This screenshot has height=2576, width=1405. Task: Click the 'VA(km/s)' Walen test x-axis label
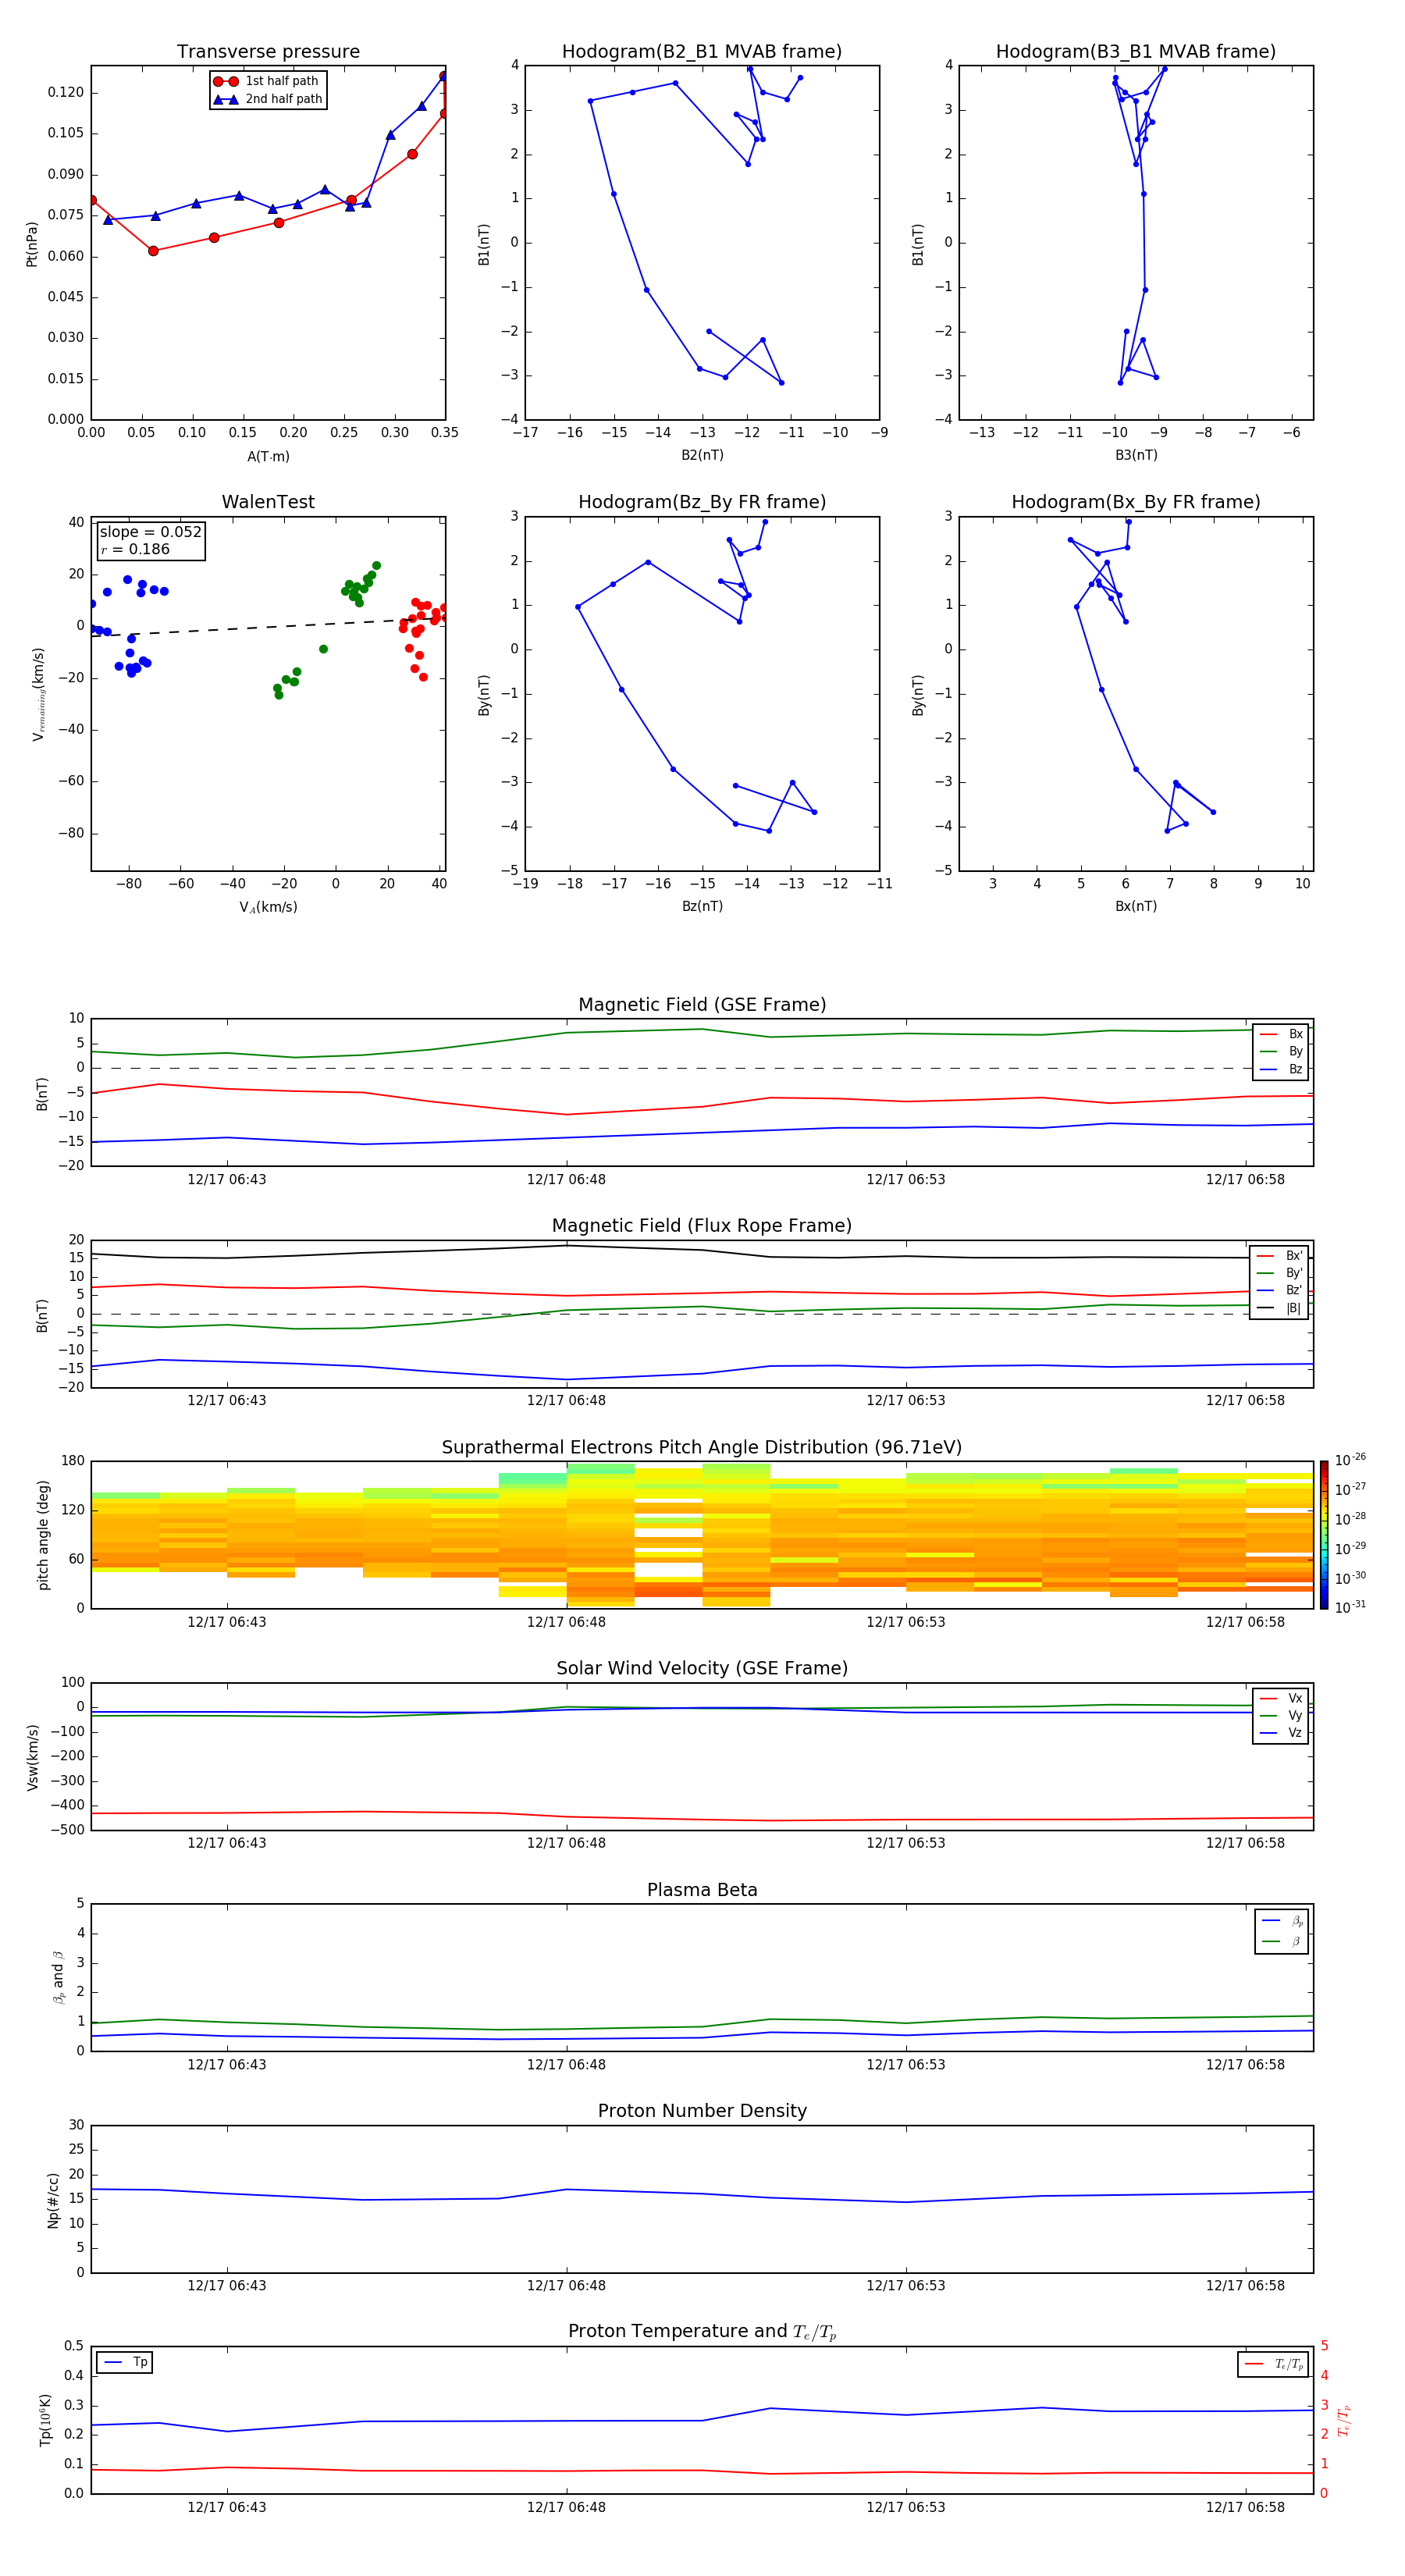coord(268,907)
